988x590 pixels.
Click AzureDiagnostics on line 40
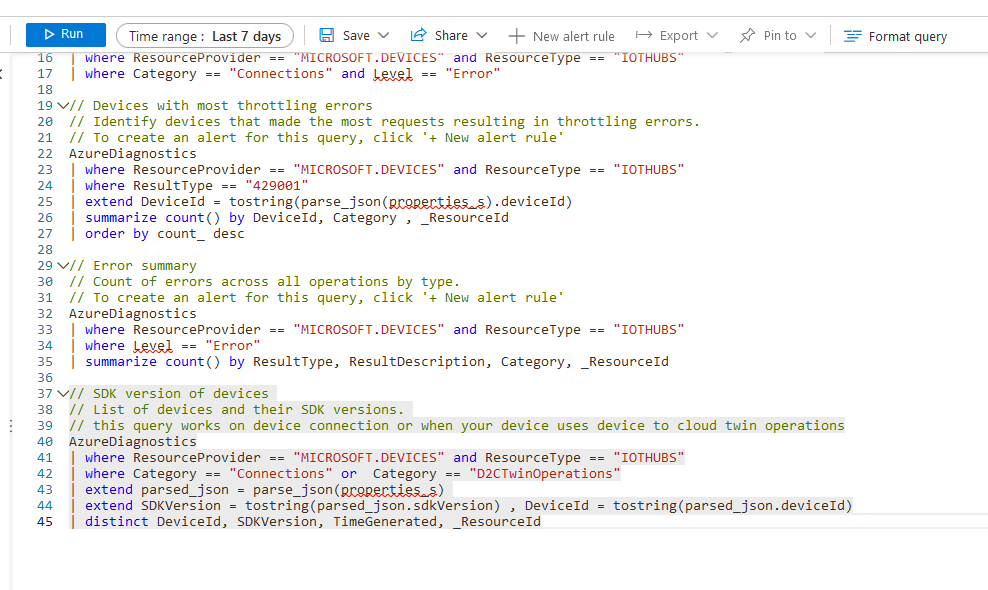pos(133,441)
